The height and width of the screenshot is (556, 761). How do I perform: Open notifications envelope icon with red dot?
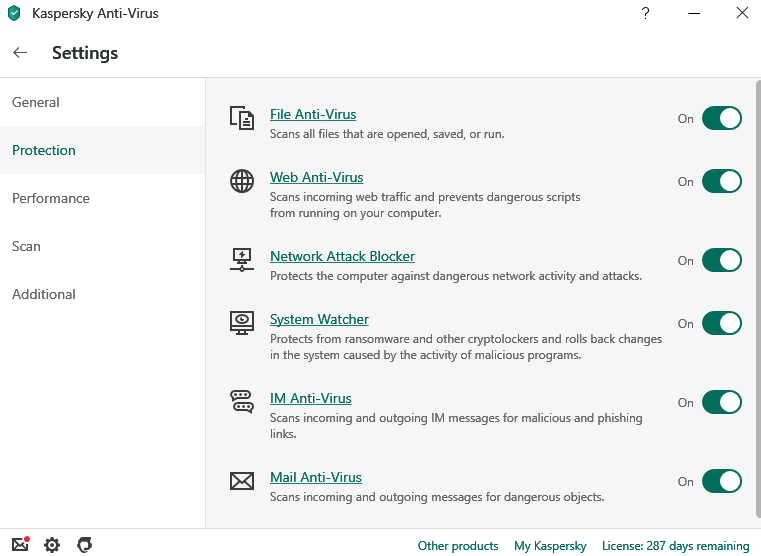[20, 544]
